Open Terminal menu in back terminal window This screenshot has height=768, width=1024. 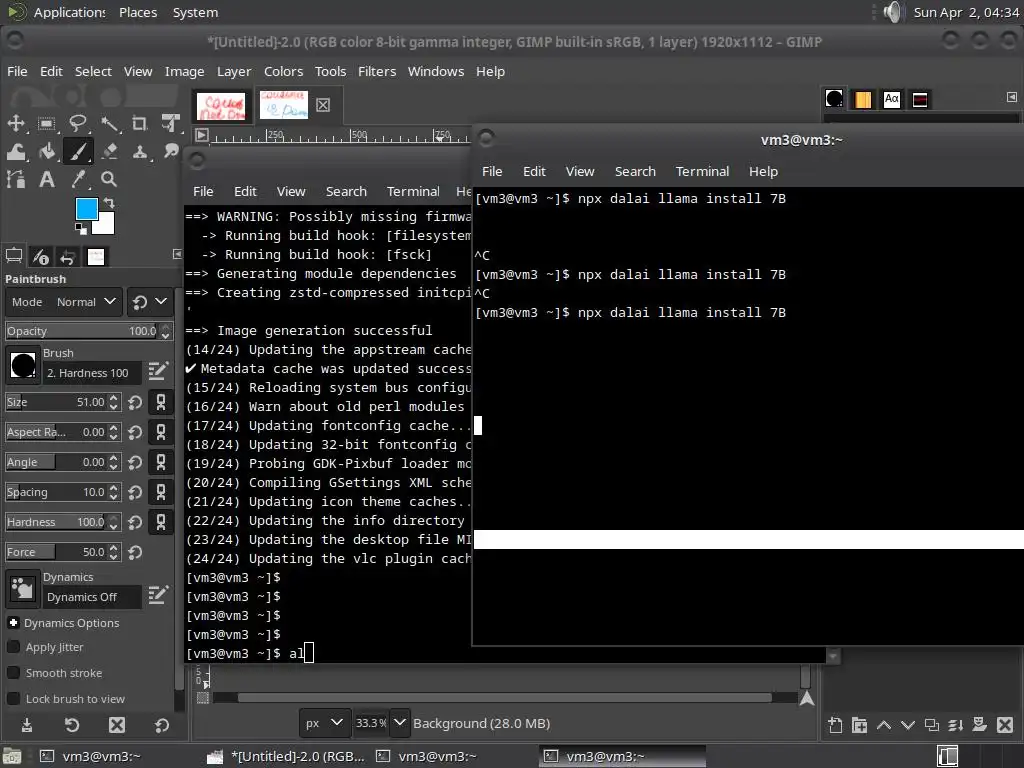click(413, 191)
